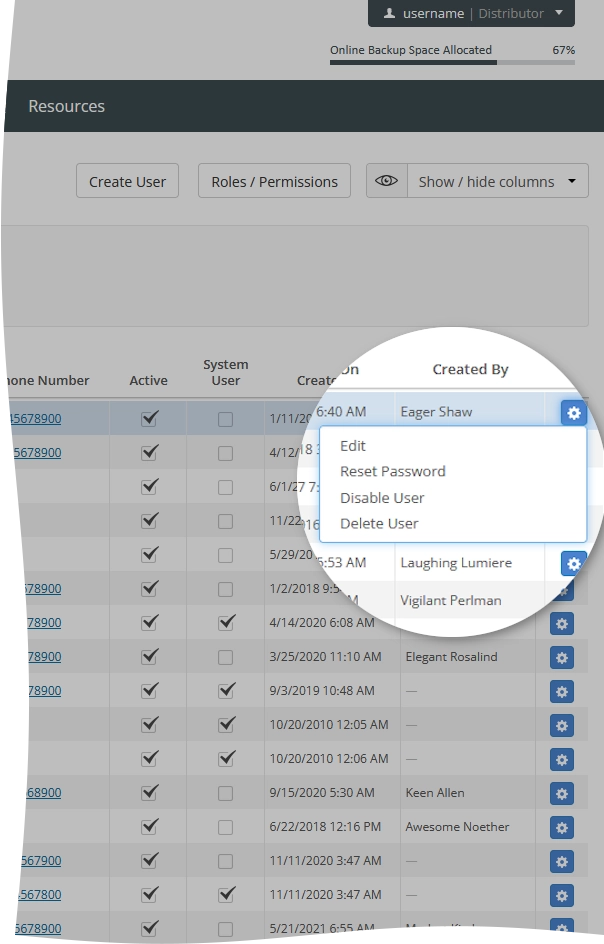The width and height of the screenshot is (604, 944).
Task: Click Laughing Lumiere name cell
Action: (x=456, y=563)
